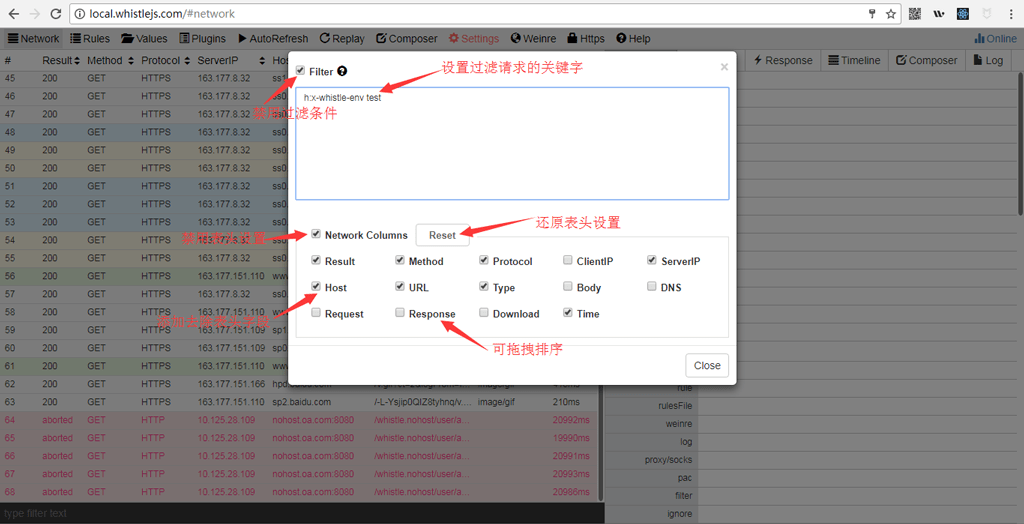Click the help question mark beside Filter
This screenshot has width=1024, height=524.
point(342,72)
